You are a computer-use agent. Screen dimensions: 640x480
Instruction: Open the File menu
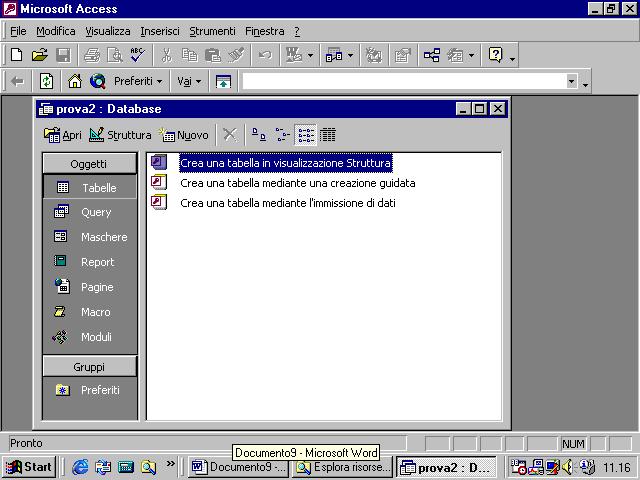18,31
